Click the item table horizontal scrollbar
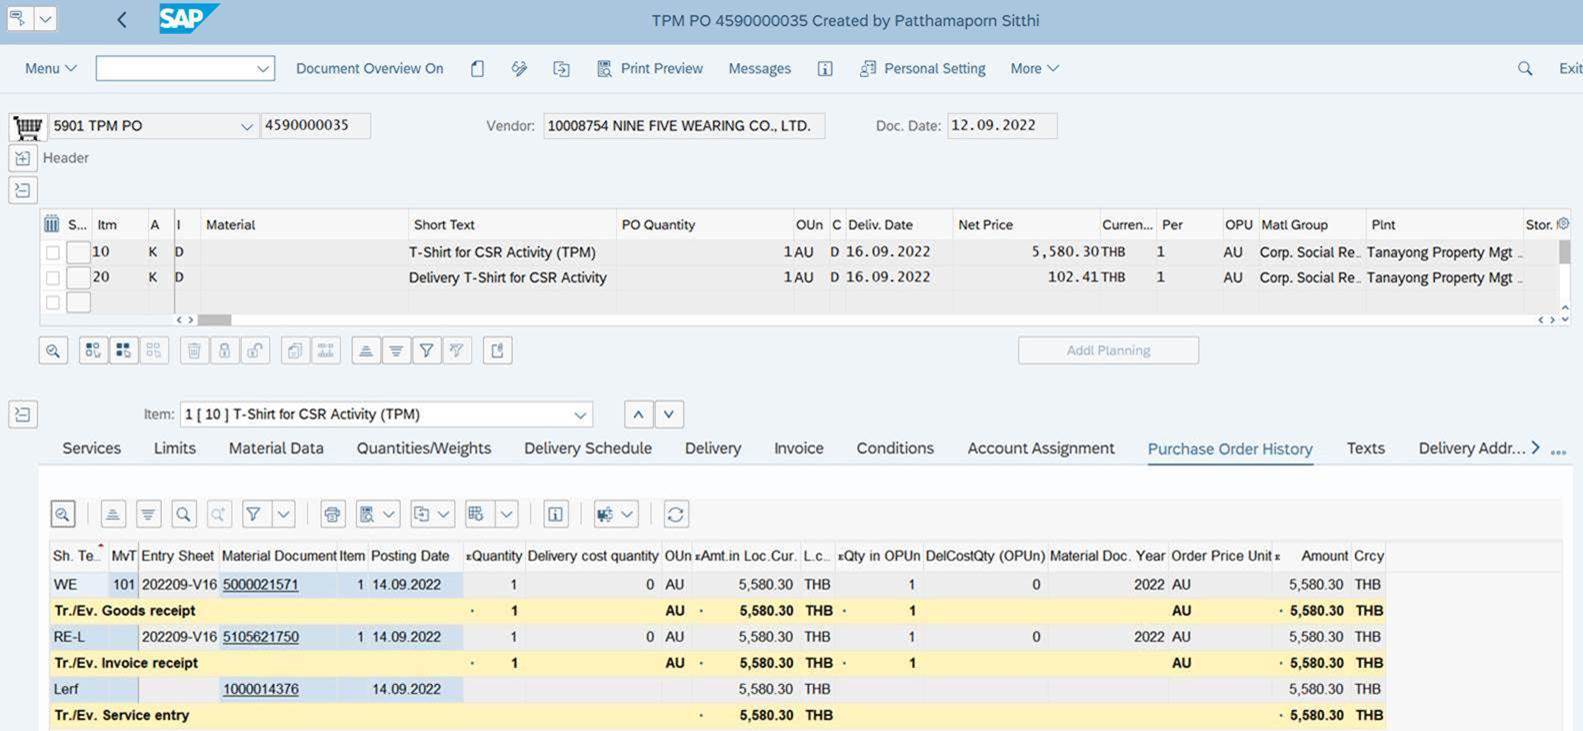 point(214,320)
